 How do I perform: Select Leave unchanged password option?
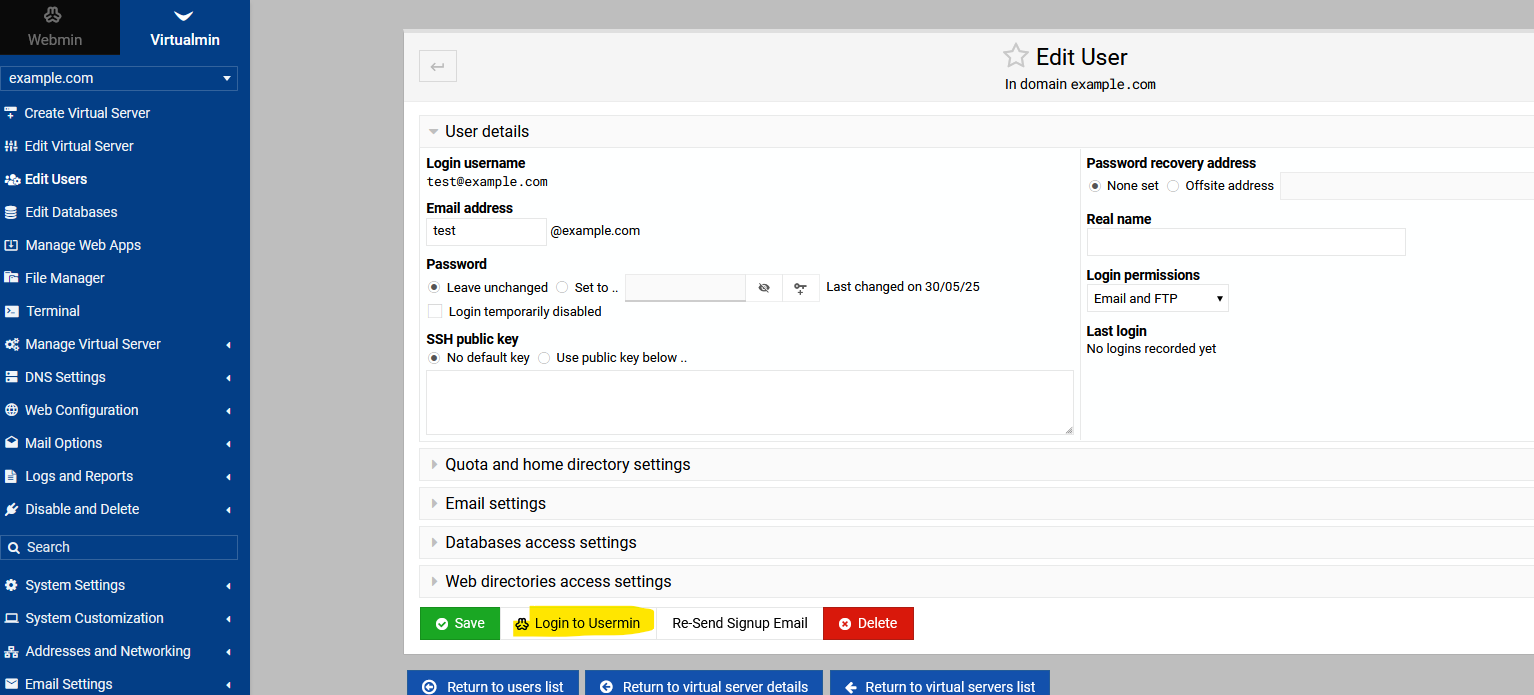coord(434,287)
